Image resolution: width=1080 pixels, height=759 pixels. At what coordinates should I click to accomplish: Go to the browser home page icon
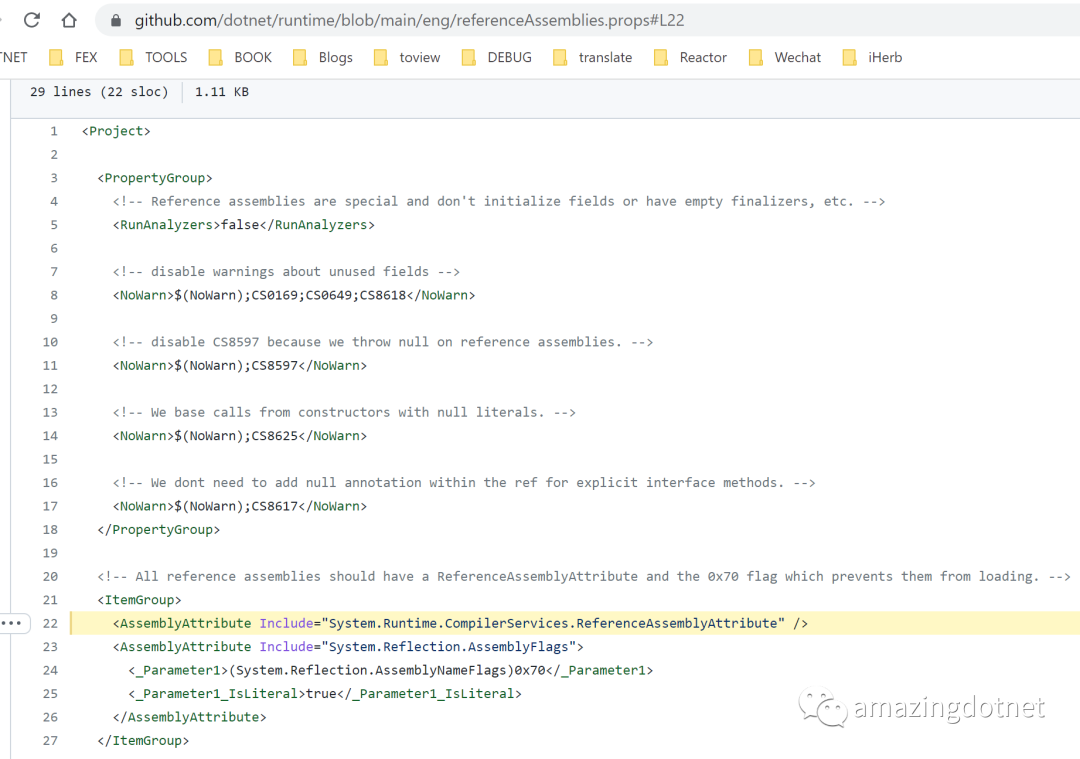69,20
